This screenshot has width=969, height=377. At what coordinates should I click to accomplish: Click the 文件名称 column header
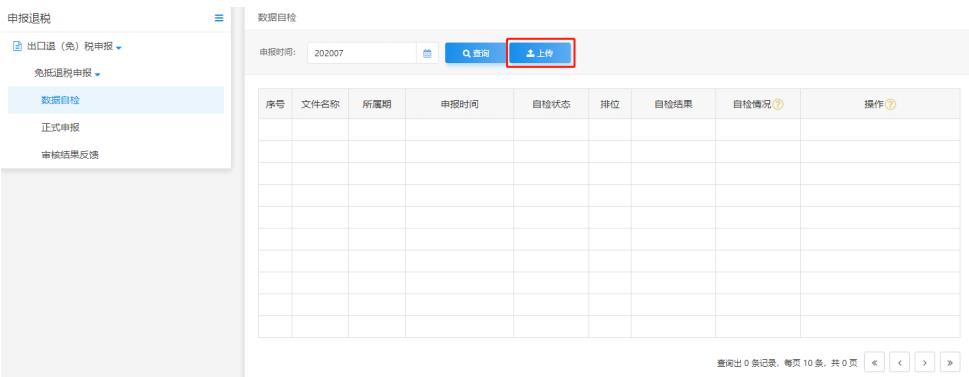point(320,104)
